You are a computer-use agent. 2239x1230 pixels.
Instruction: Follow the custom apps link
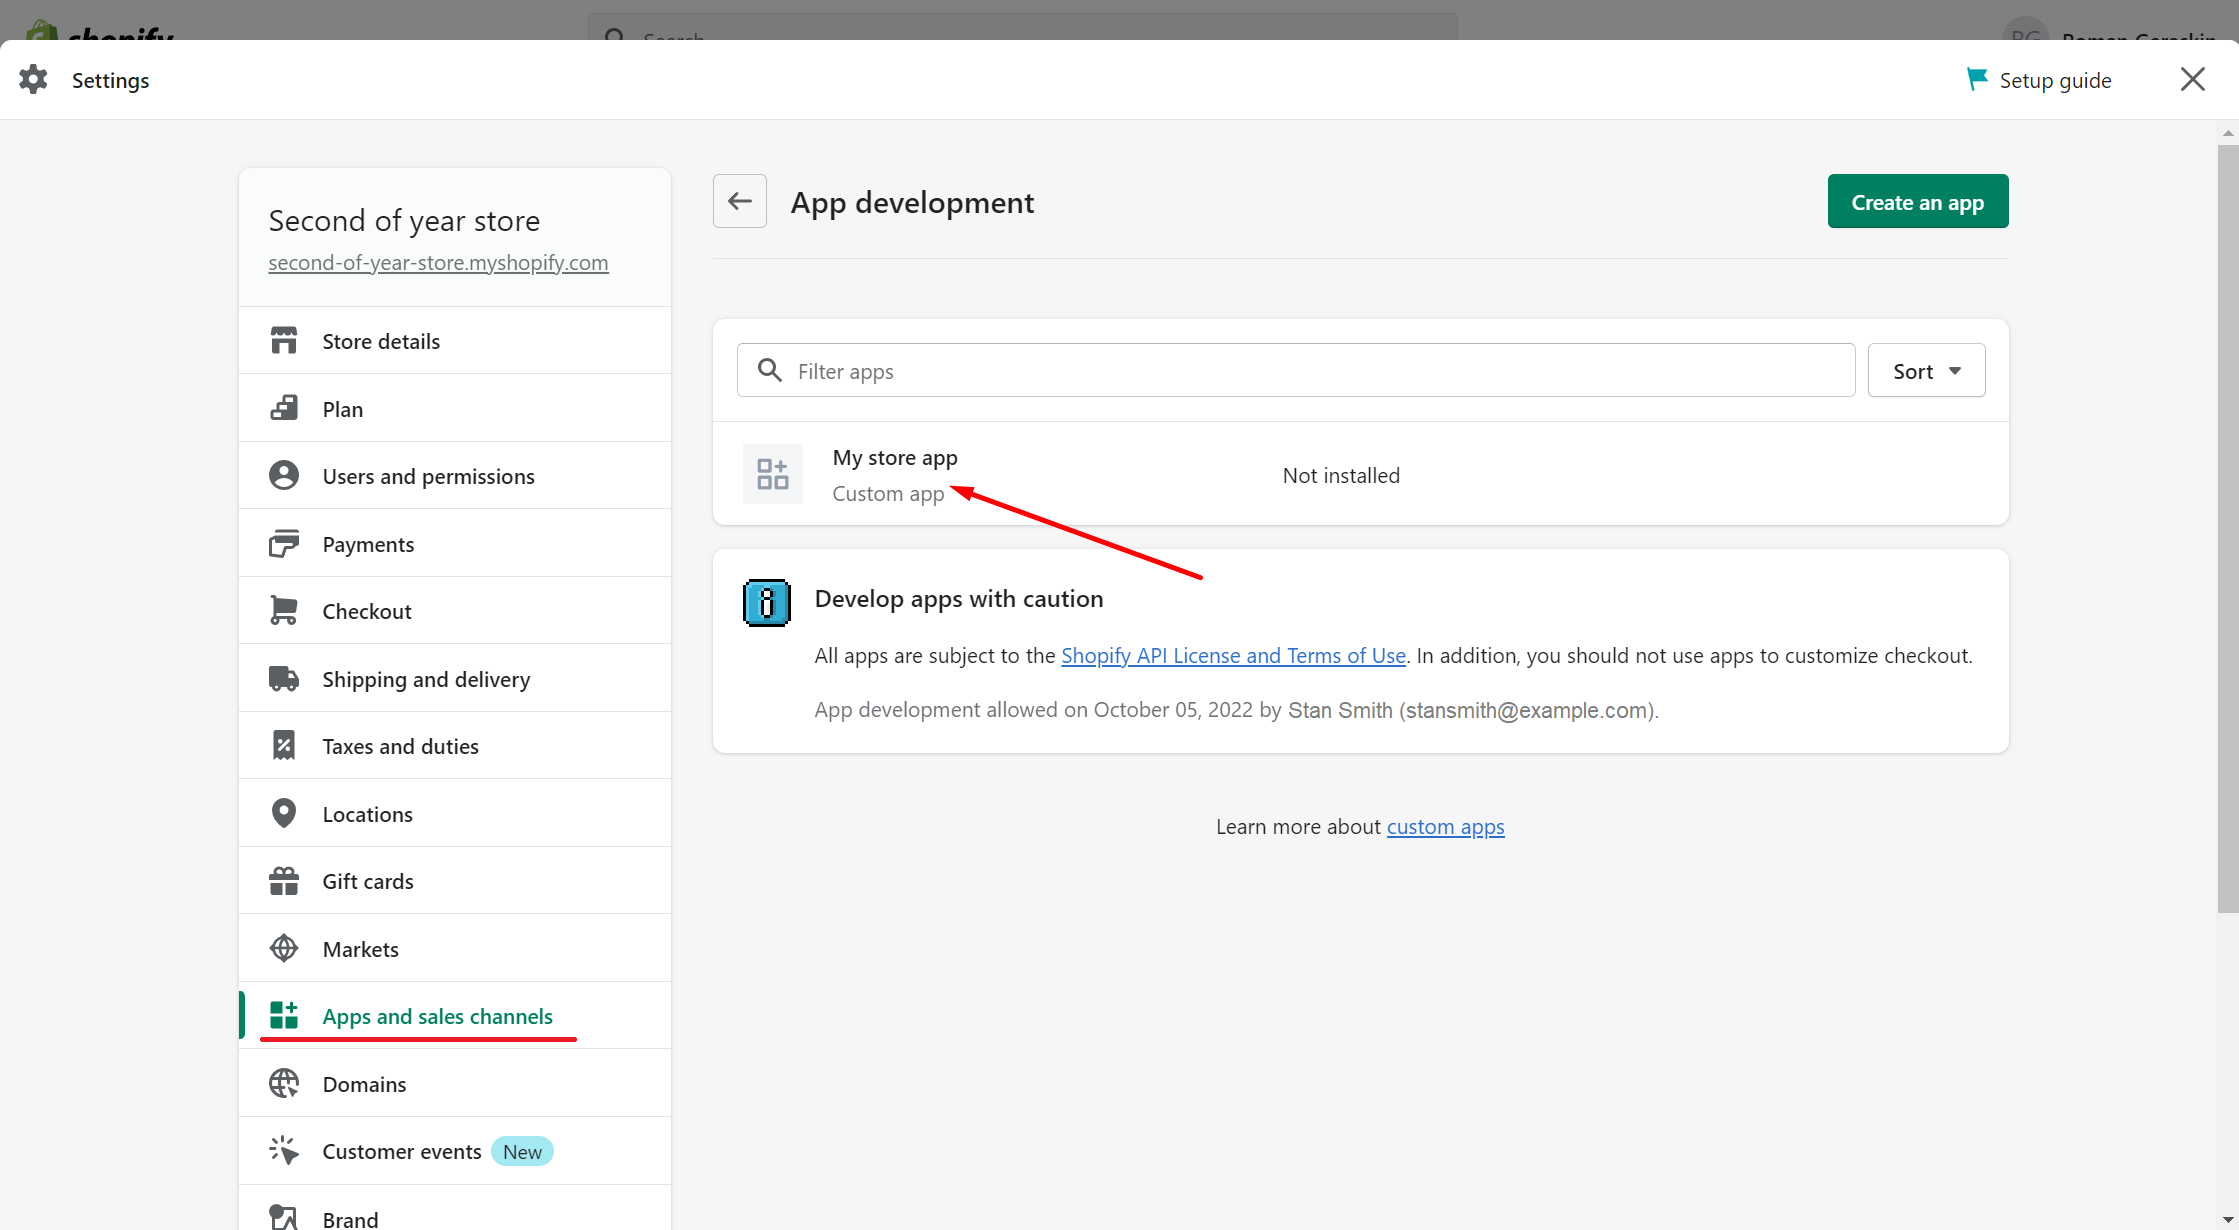pos(1445,827)
